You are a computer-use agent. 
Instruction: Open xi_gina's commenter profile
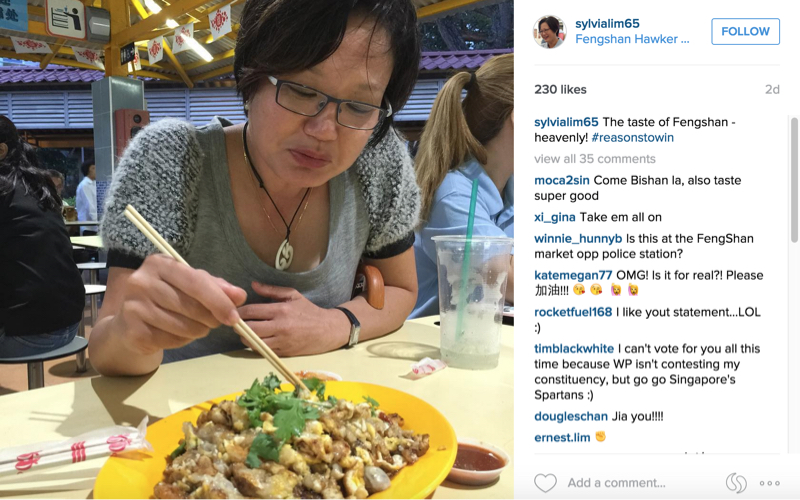(555, 217)
